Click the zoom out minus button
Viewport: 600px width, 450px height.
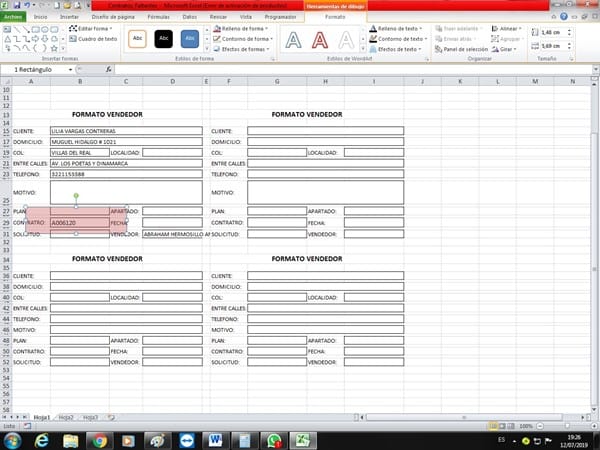tap(540, 426)
